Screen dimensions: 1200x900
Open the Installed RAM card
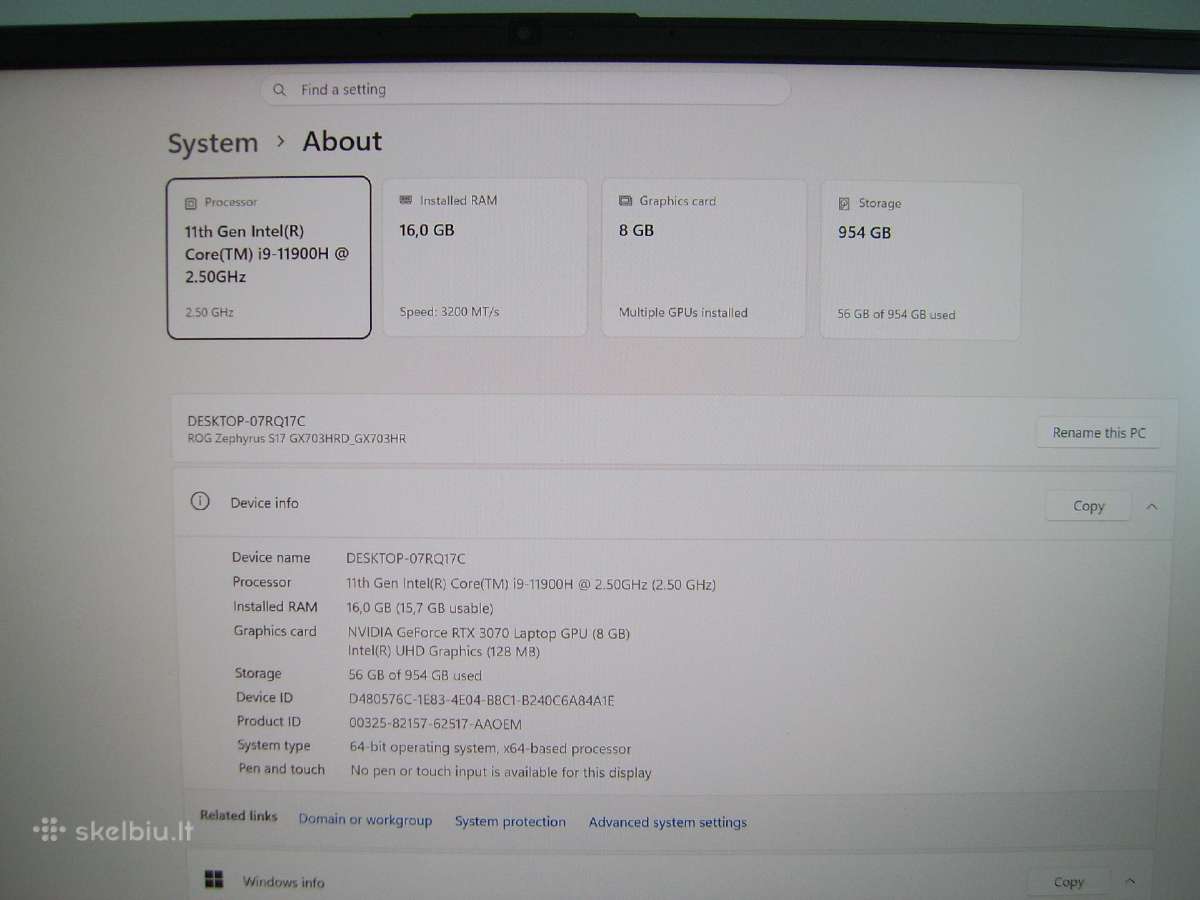click(x=485, y=258)
